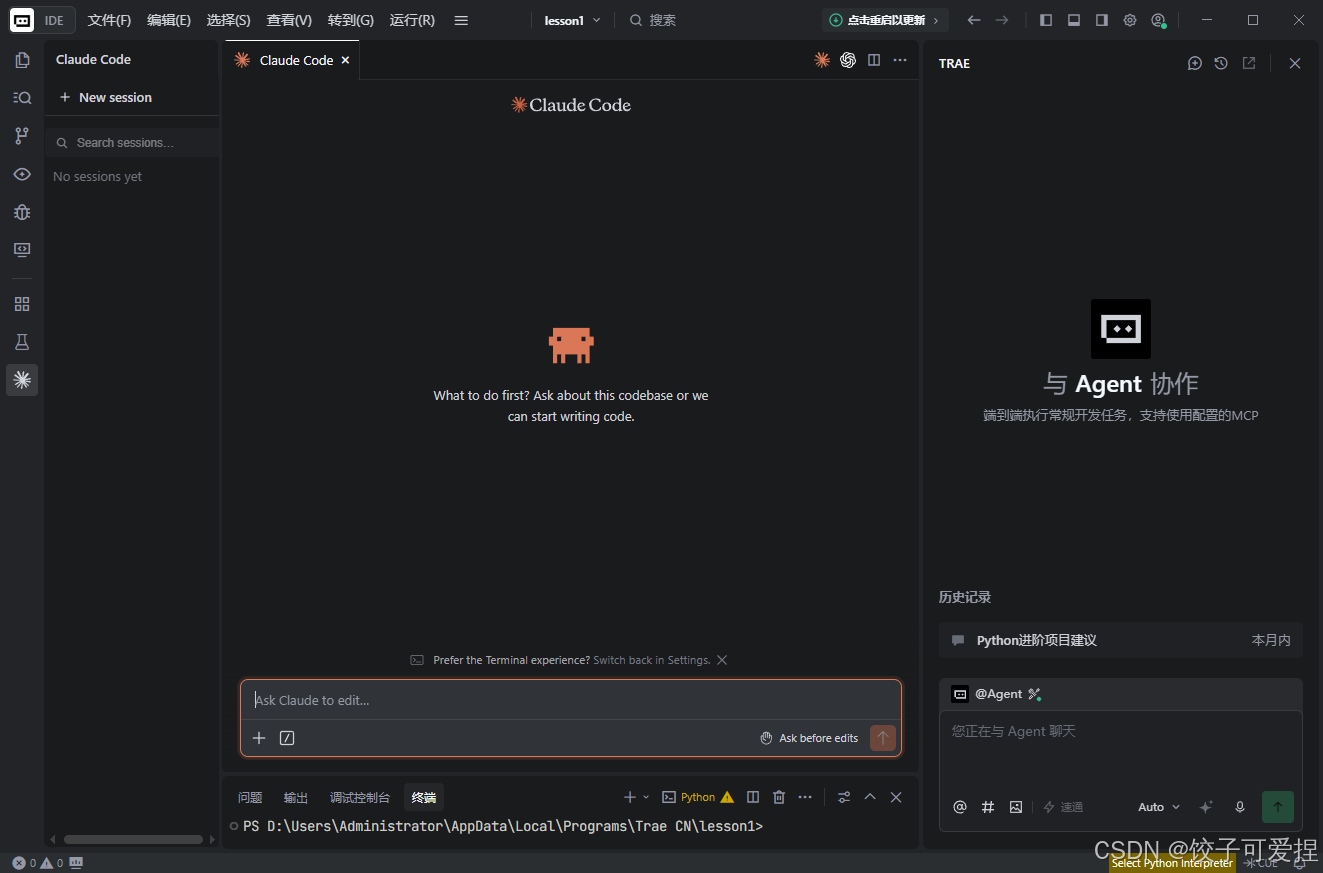The image size is (1323, 873).
Task: Open the 运行(R) menu
Action: pyautogui.click(x=412, y=20)
